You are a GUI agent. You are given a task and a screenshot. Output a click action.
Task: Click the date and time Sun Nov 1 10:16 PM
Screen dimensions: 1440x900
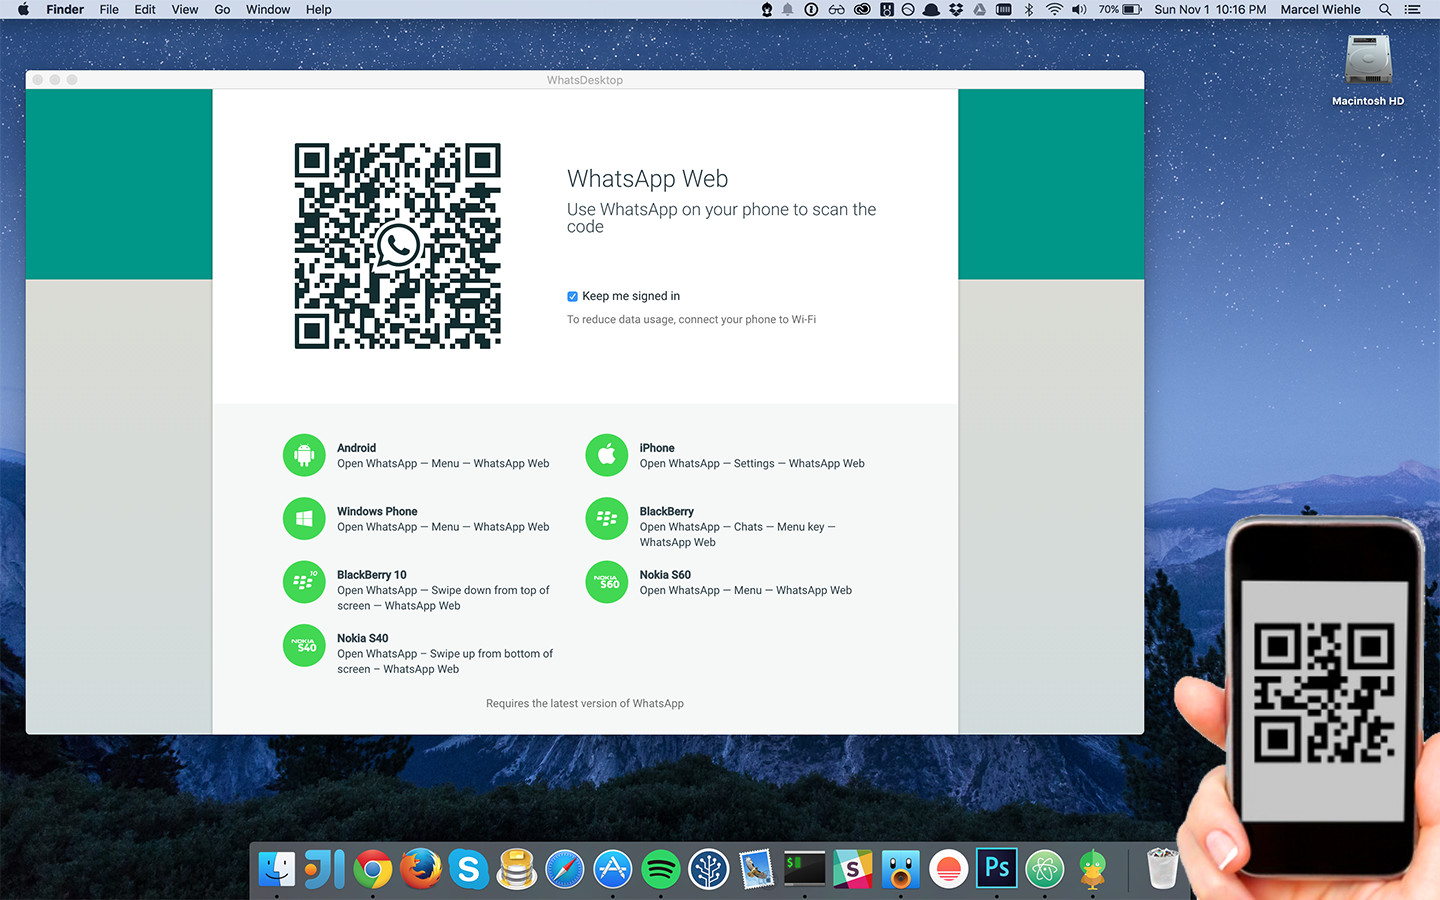click(1210, 9)
